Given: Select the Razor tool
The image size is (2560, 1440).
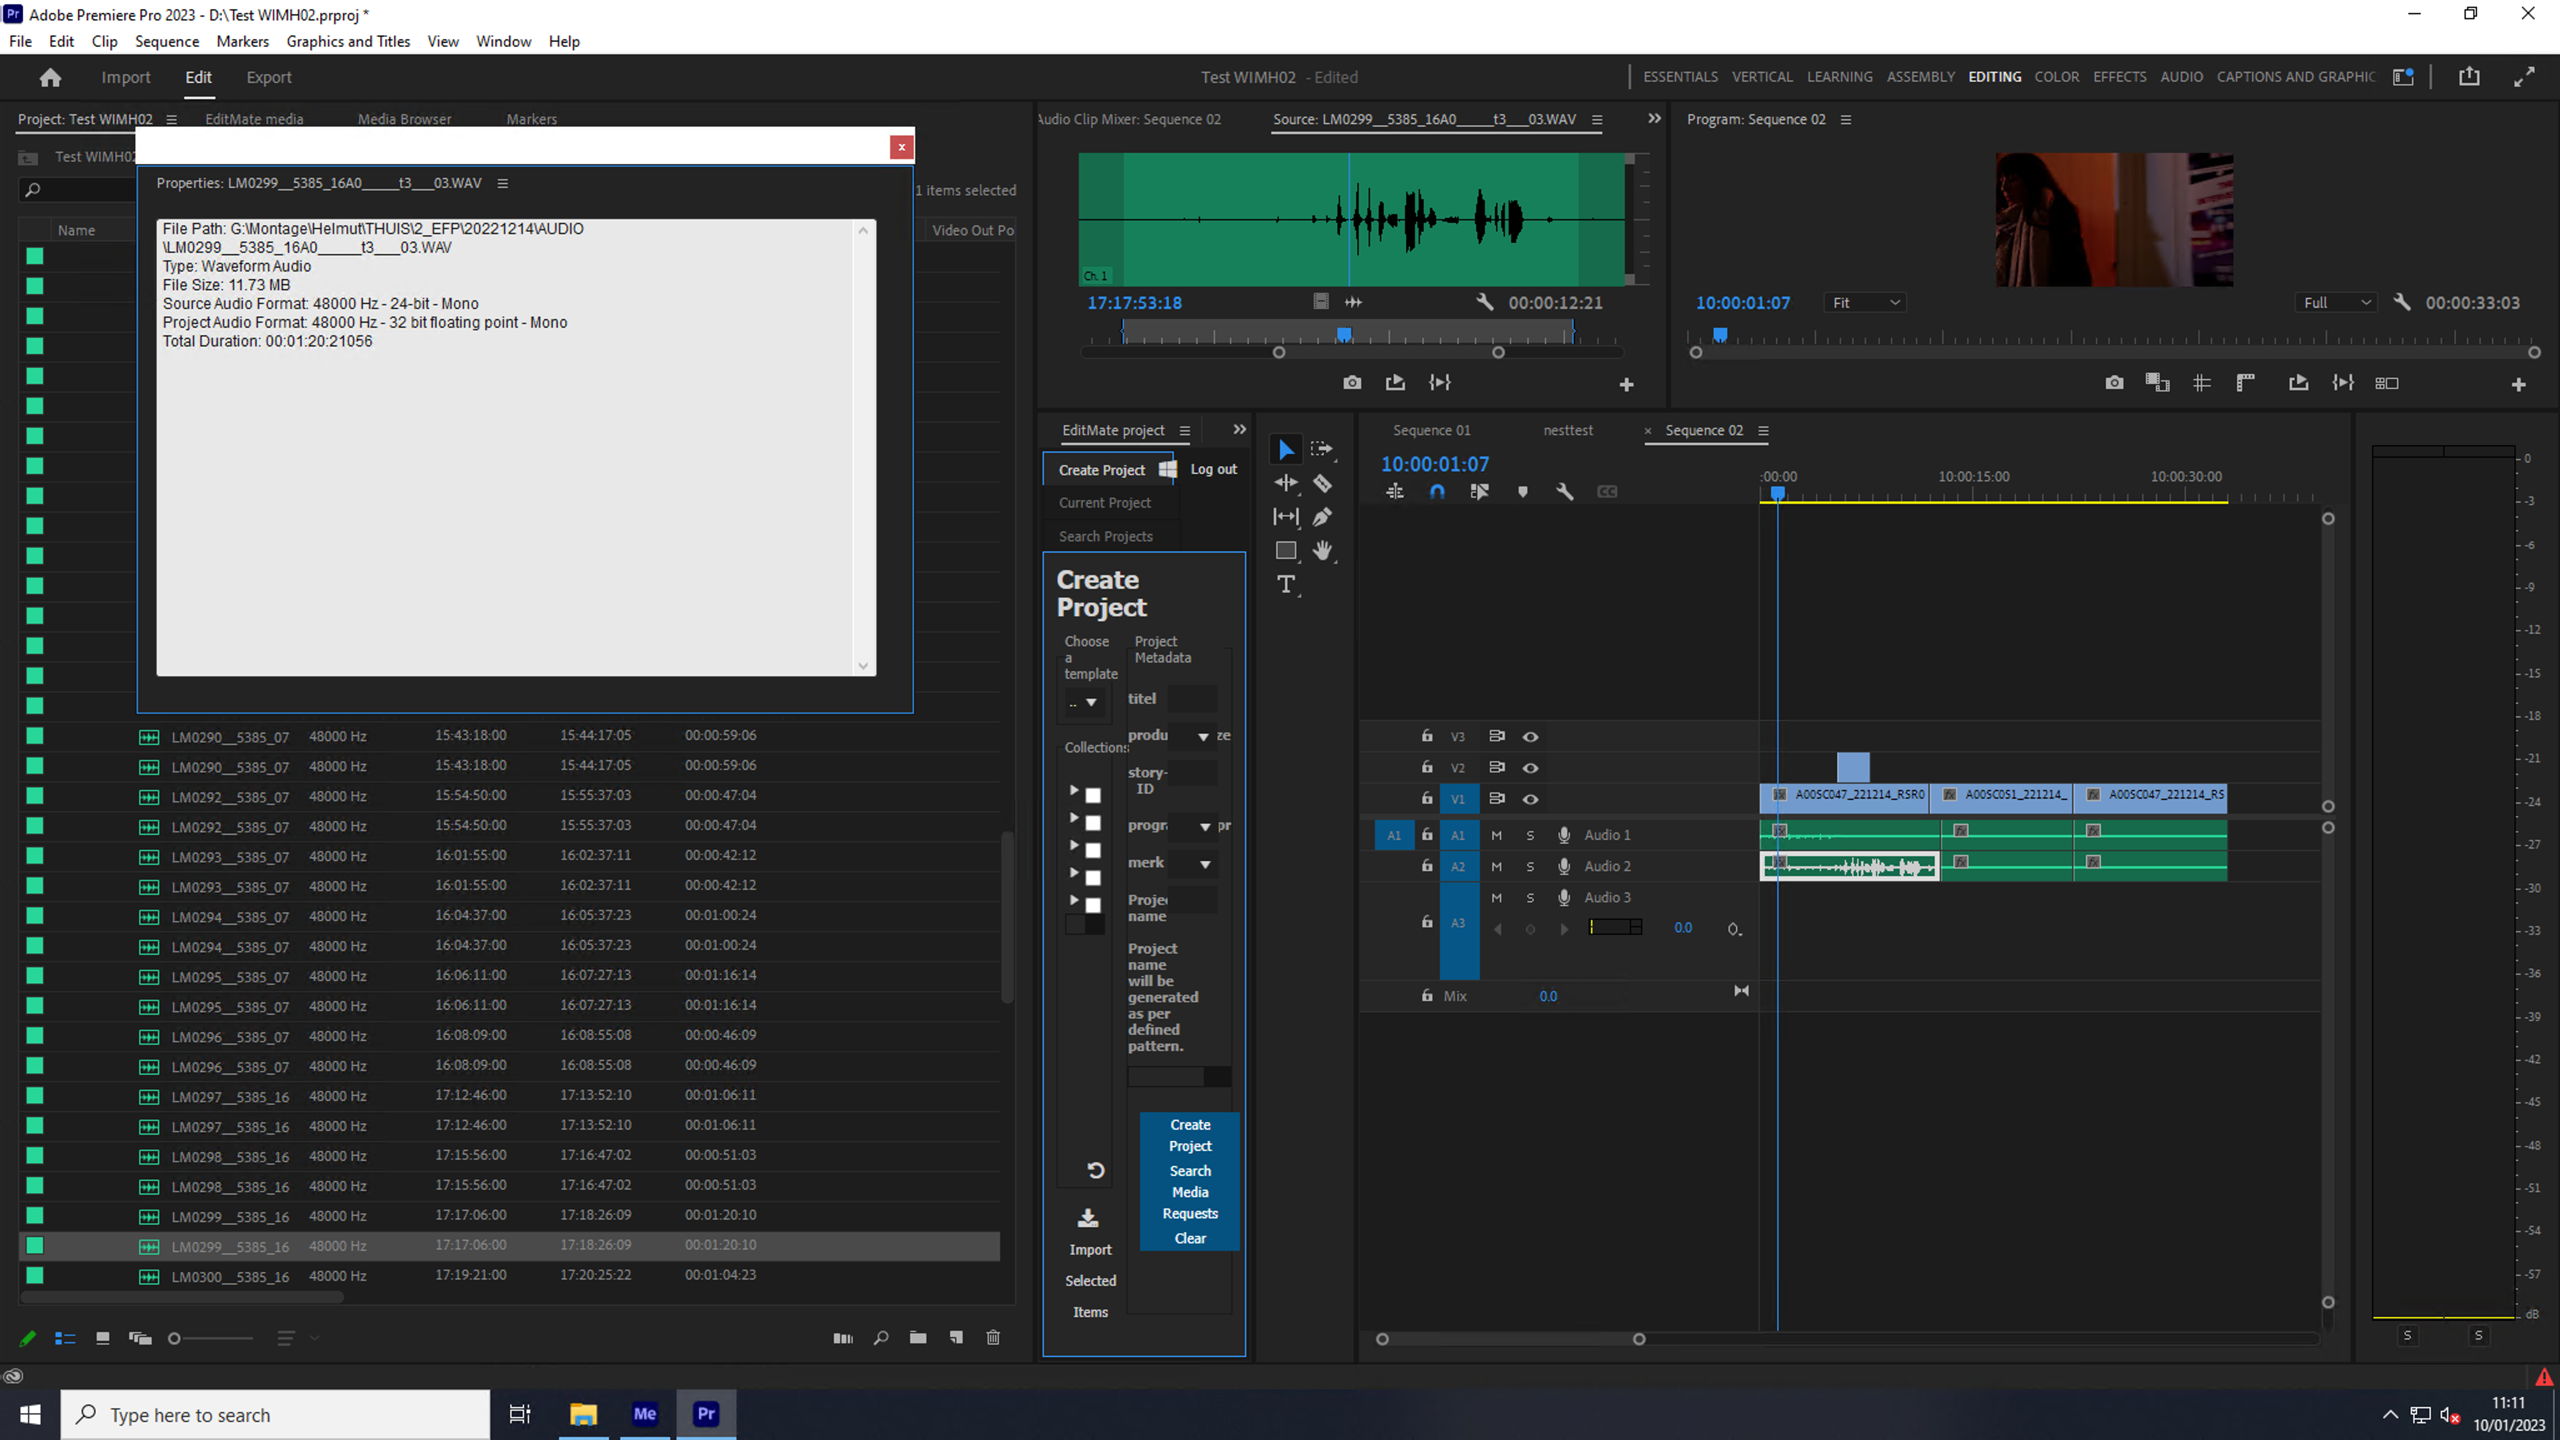Looking at the screenshot, I should 1322,483.
